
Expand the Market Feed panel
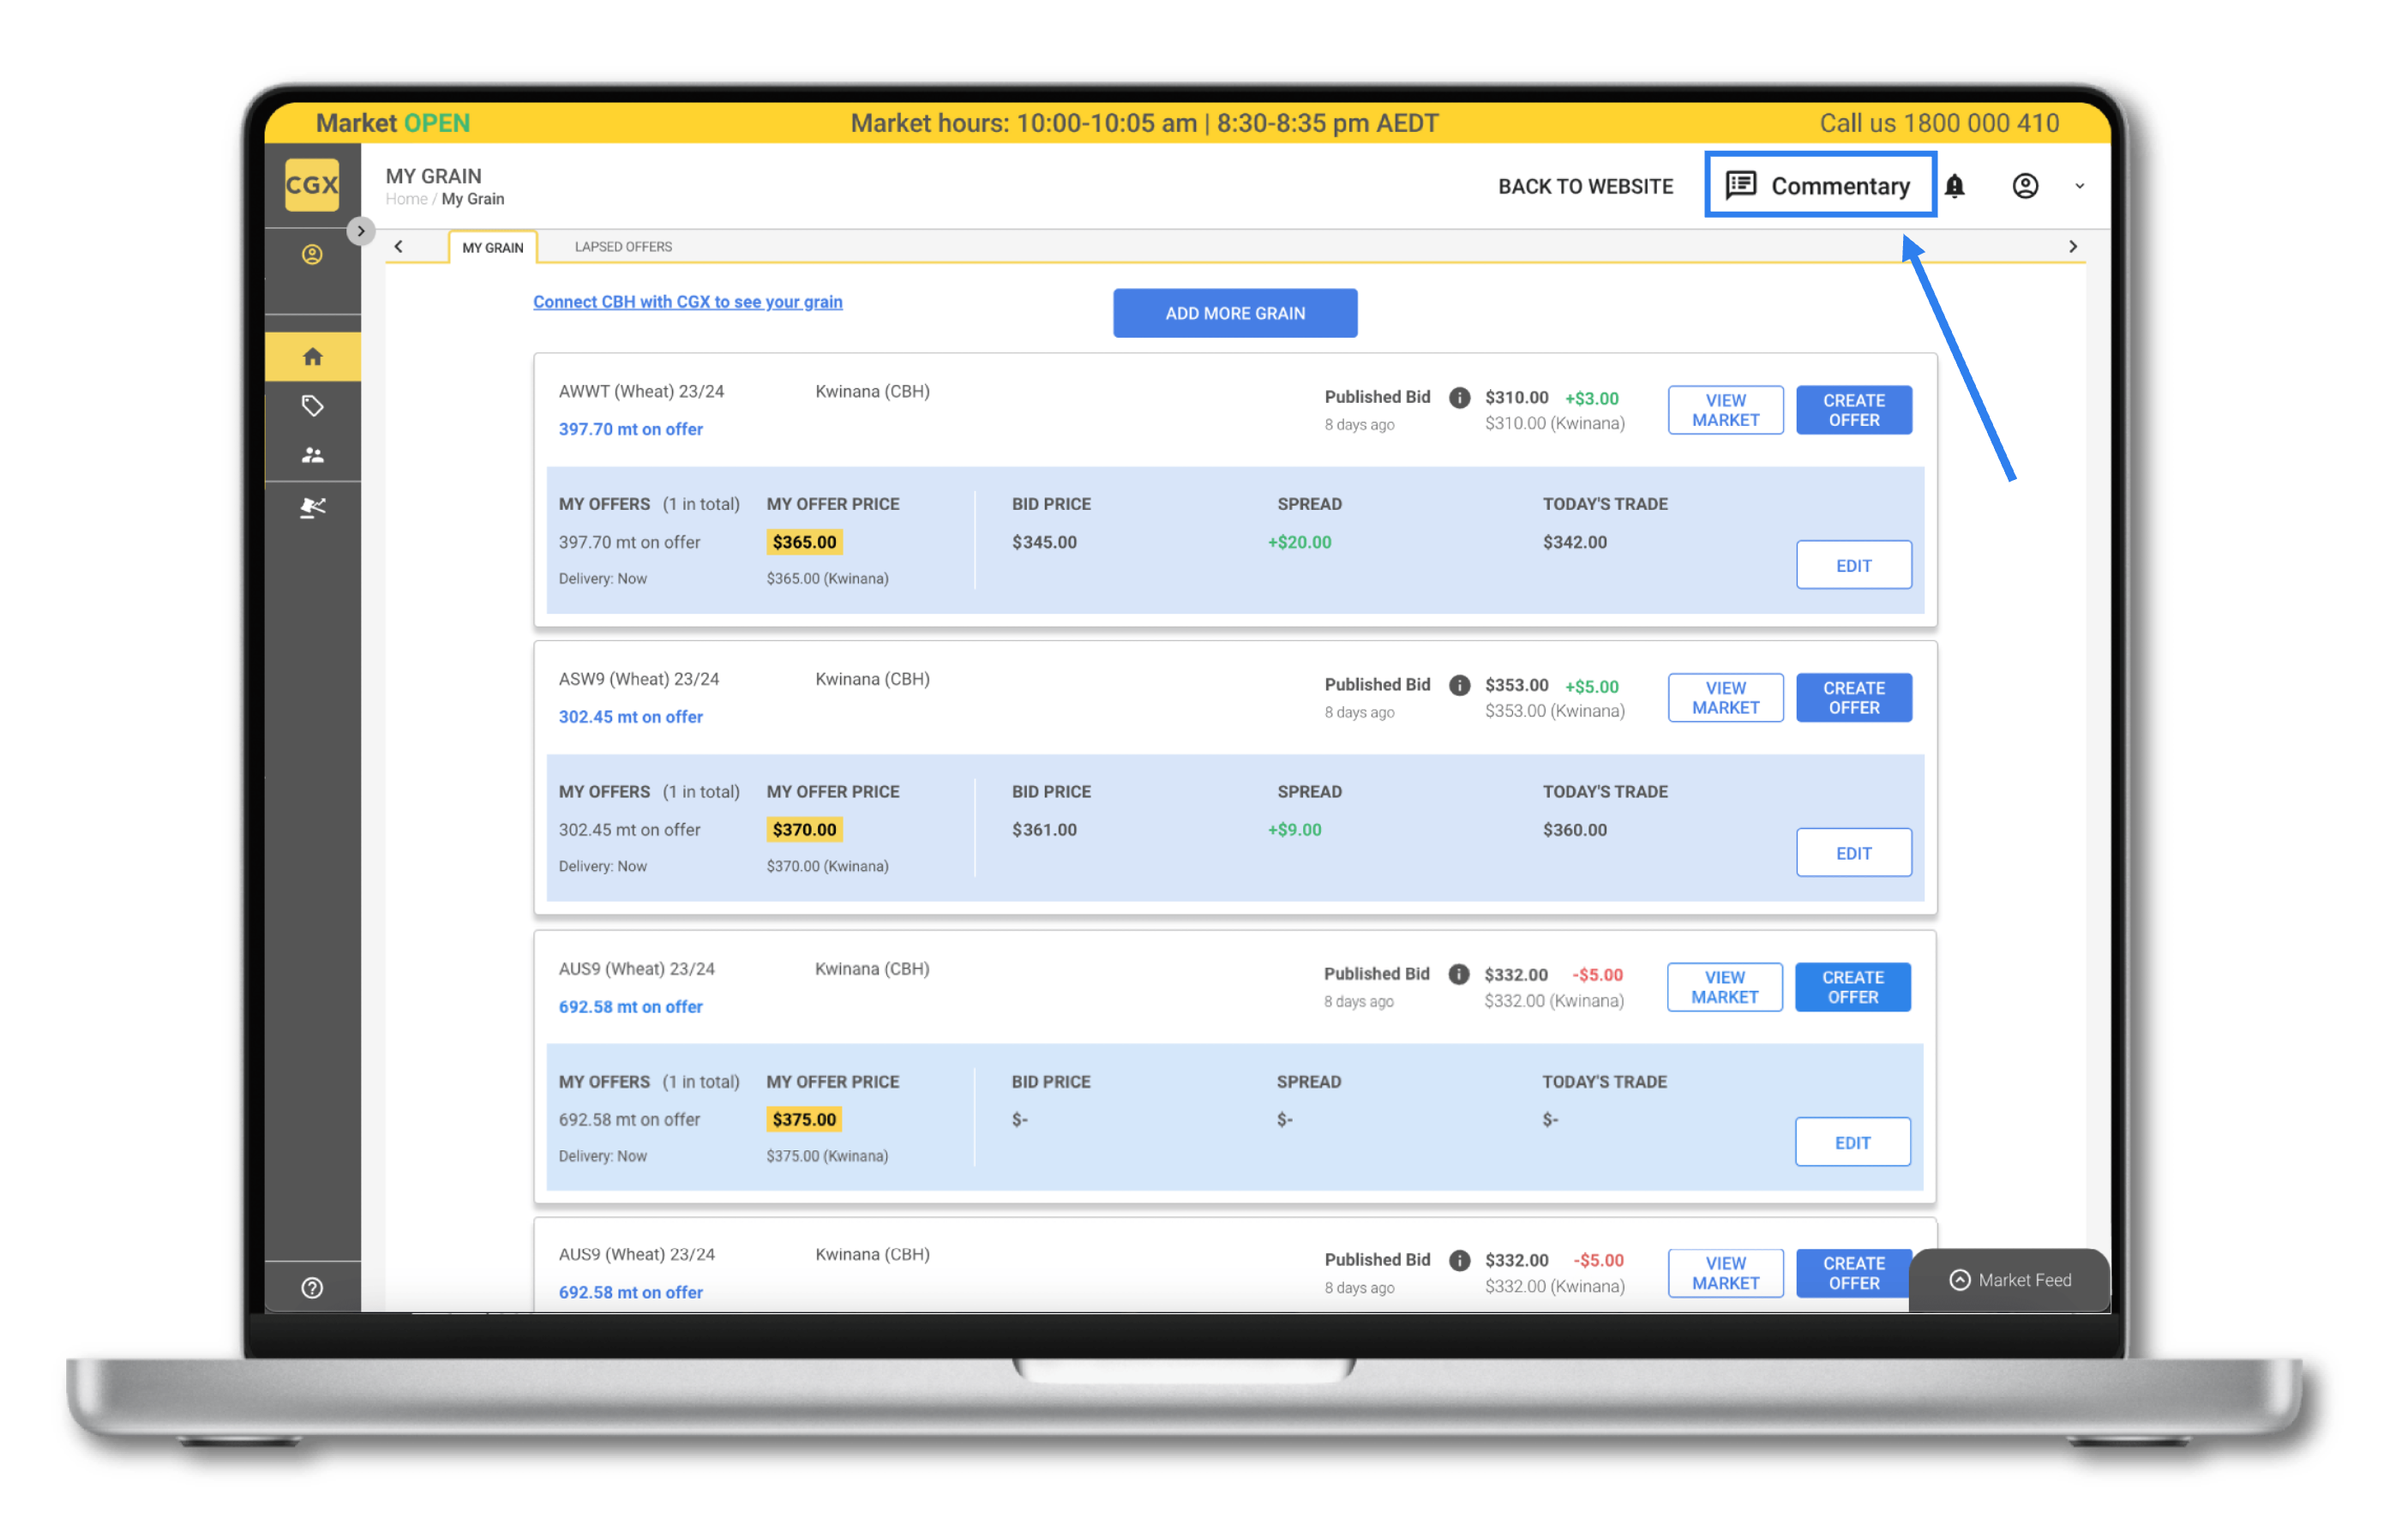pyautogui.click(x=2010, y=1280)
